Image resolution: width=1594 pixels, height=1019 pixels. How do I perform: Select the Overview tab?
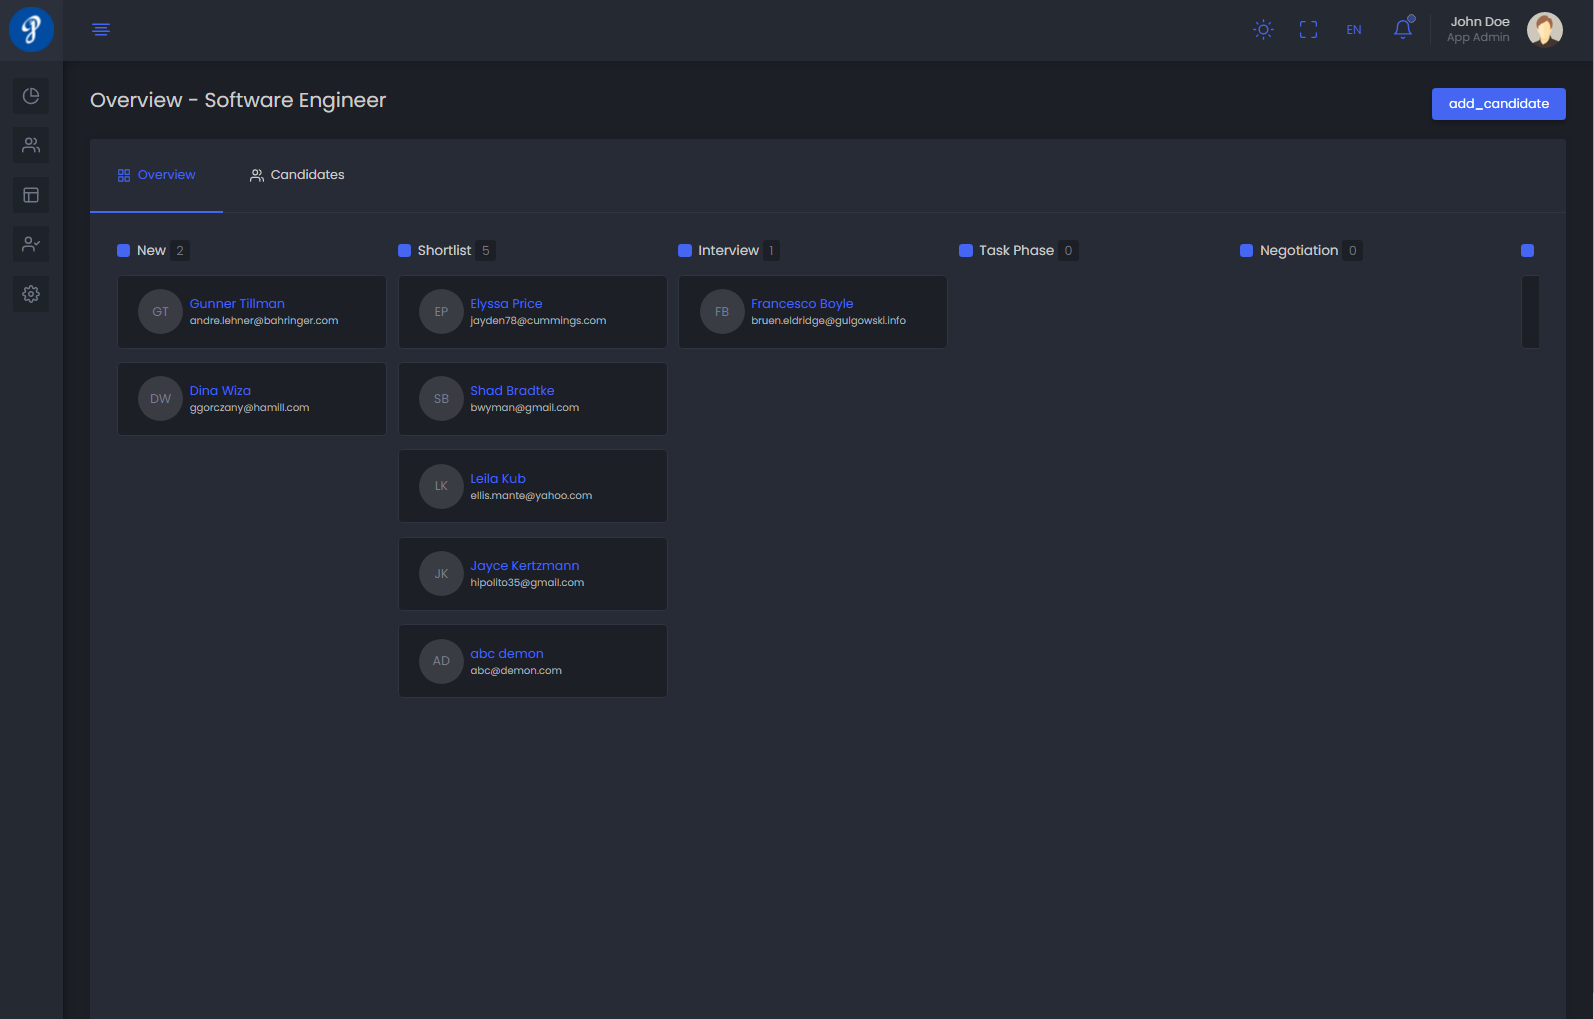[x=156, y=175]
